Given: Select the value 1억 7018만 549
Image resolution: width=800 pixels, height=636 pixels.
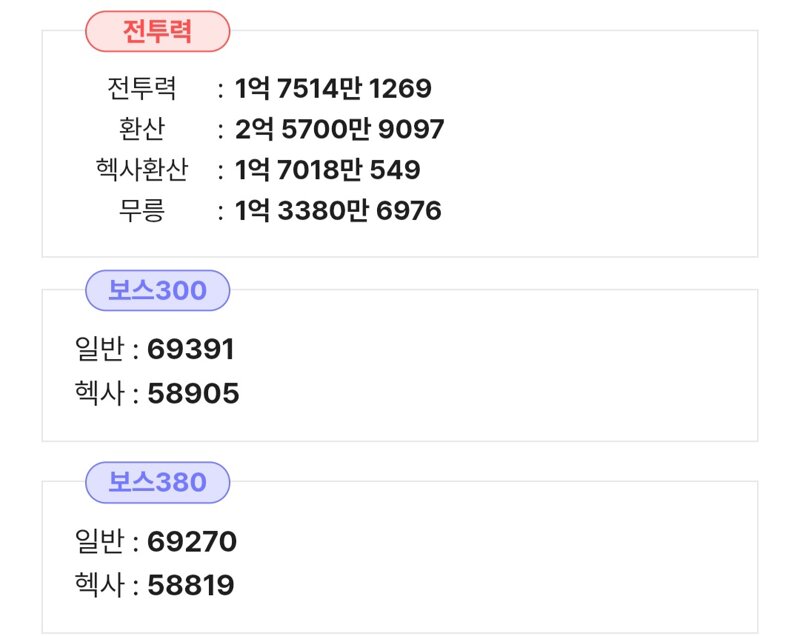Looking at the screenshot, I should pos(328,170).
